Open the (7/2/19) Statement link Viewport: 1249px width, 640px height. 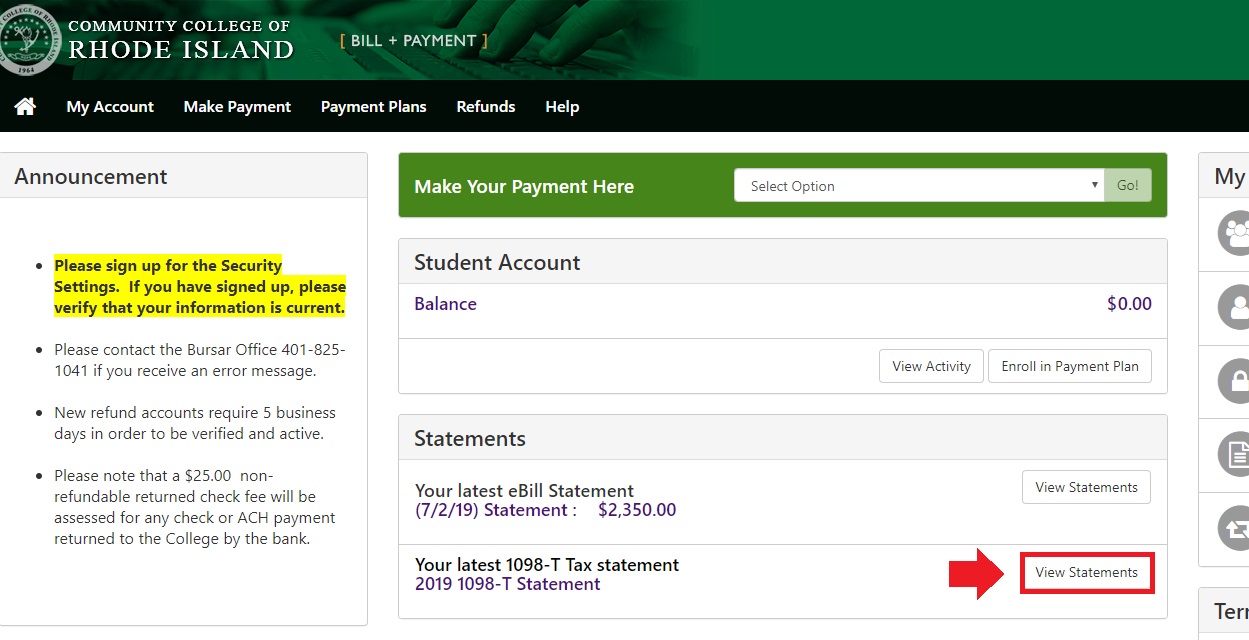click(x=495, y=510)
